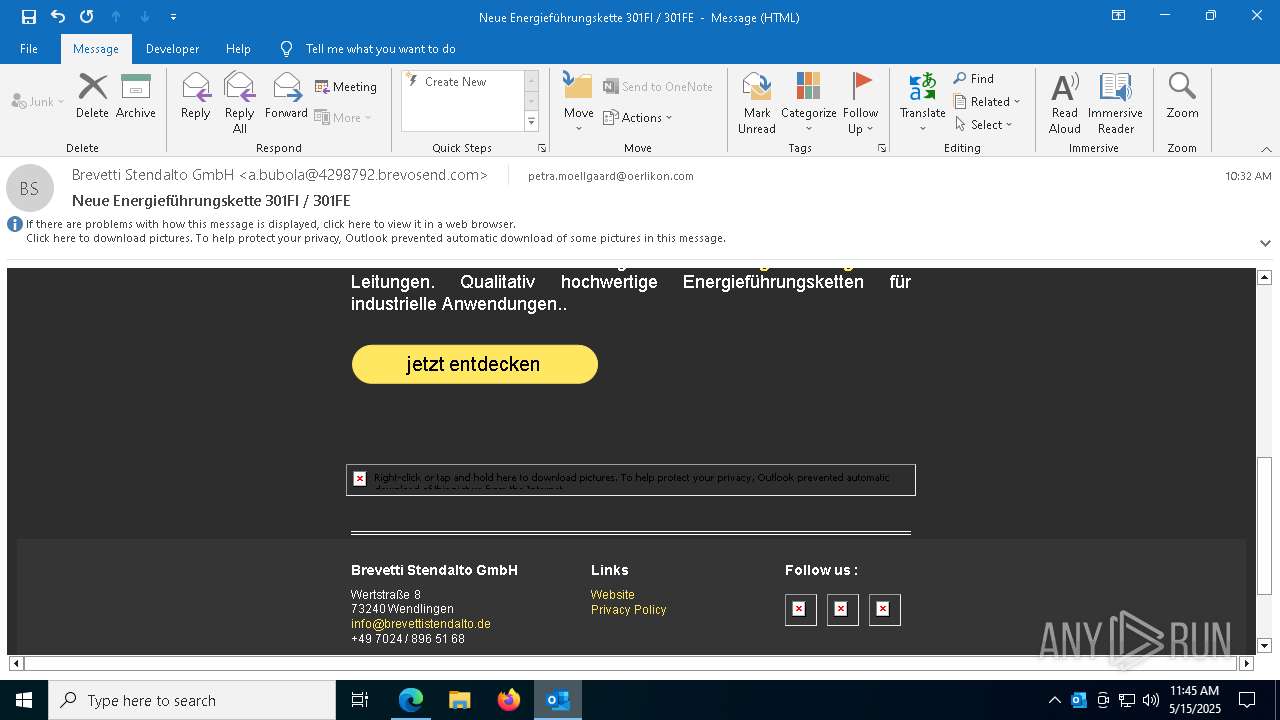Viewport: 1280px width, 720px height.
Task: Click the Type here to search box
Action: point(192,700)
